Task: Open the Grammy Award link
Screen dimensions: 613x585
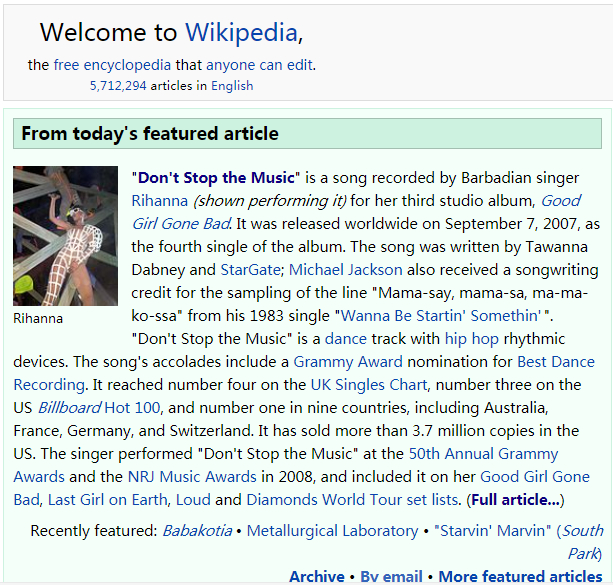Action: point(348,362)
